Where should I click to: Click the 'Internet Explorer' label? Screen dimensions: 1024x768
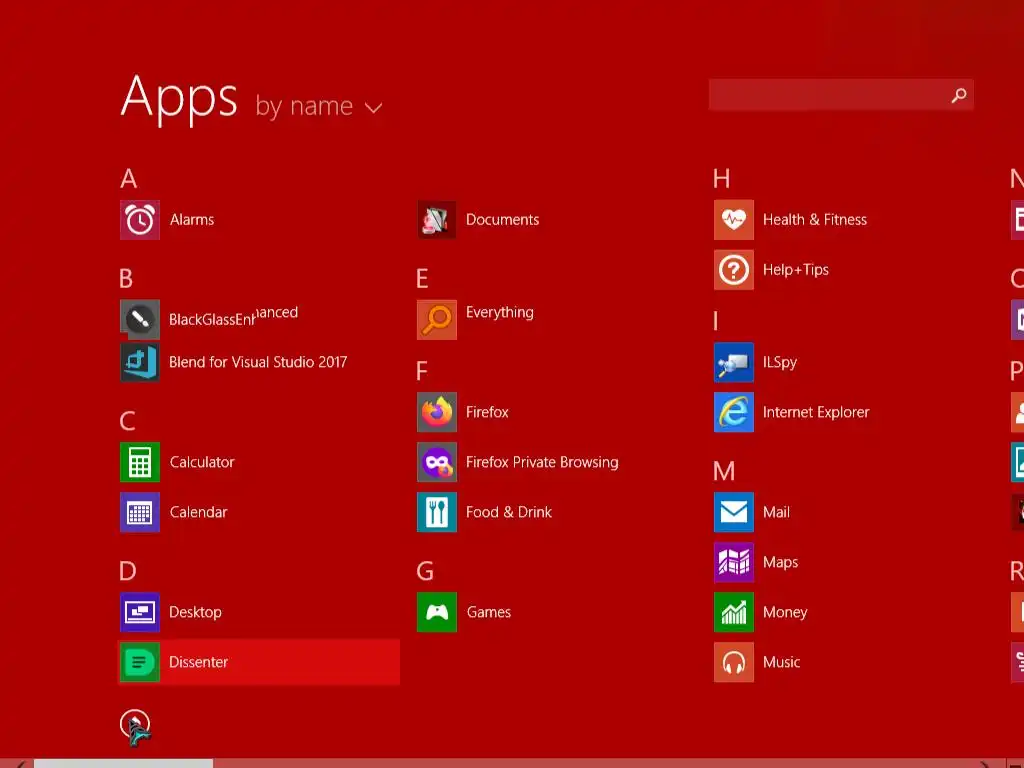click(x=816, y=412)
